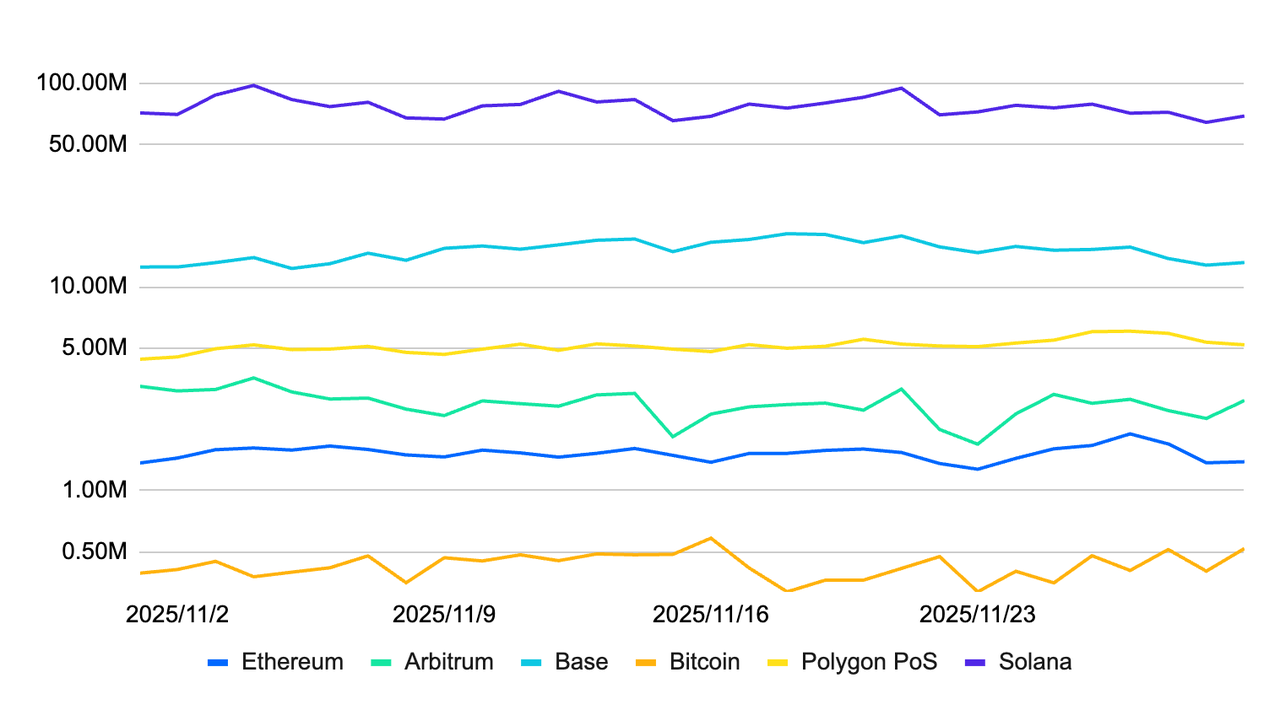
Task: Toggle the Ethereum series legend label
Action: 292,662
